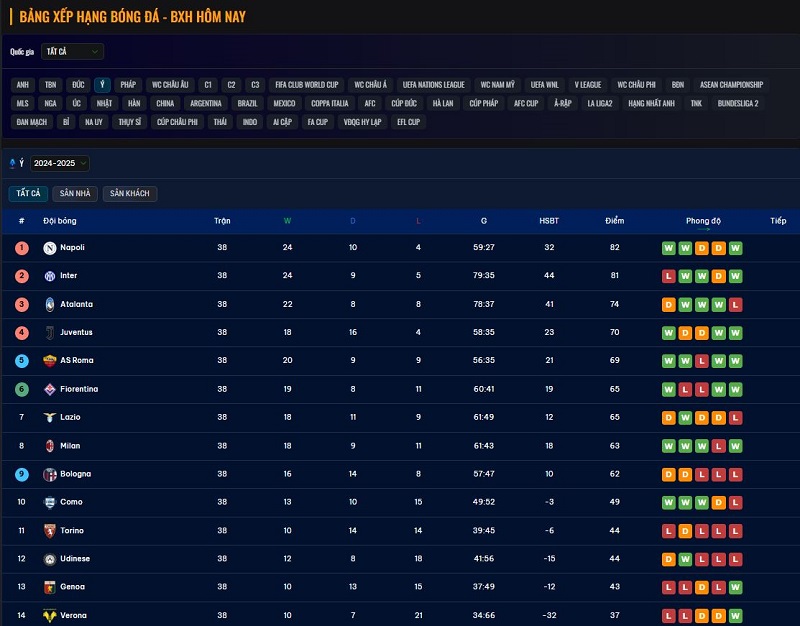Choose the FIFA CLUB WORLD CUP filter

pos(307,85)
